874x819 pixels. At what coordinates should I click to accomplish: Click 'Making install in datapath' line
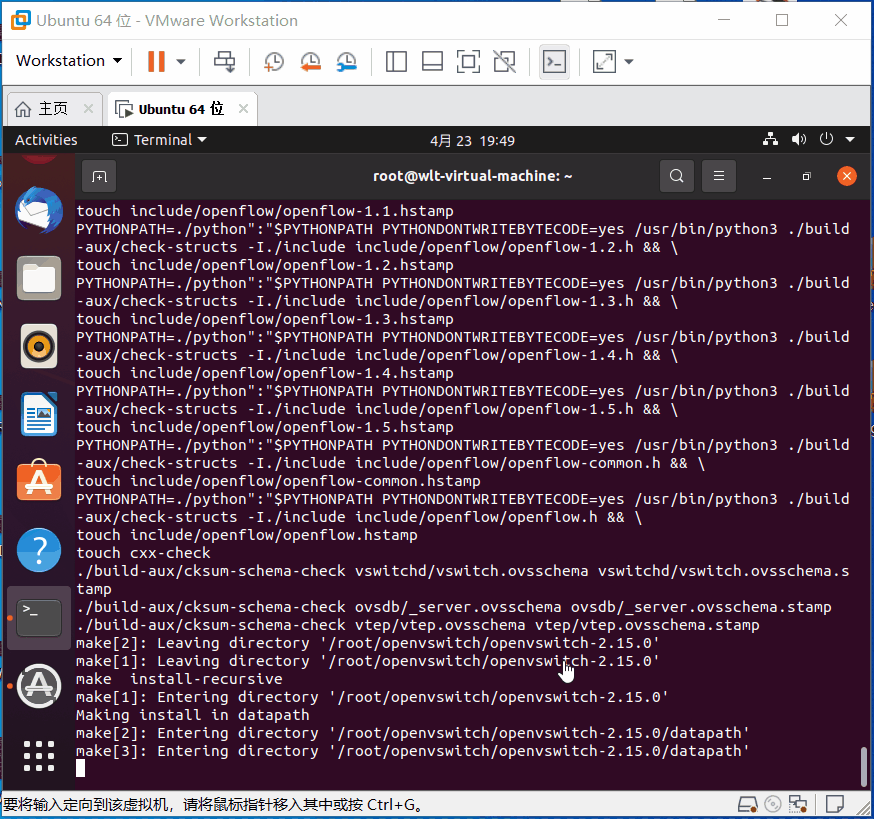pyautogui.click(x=192, y=715)
